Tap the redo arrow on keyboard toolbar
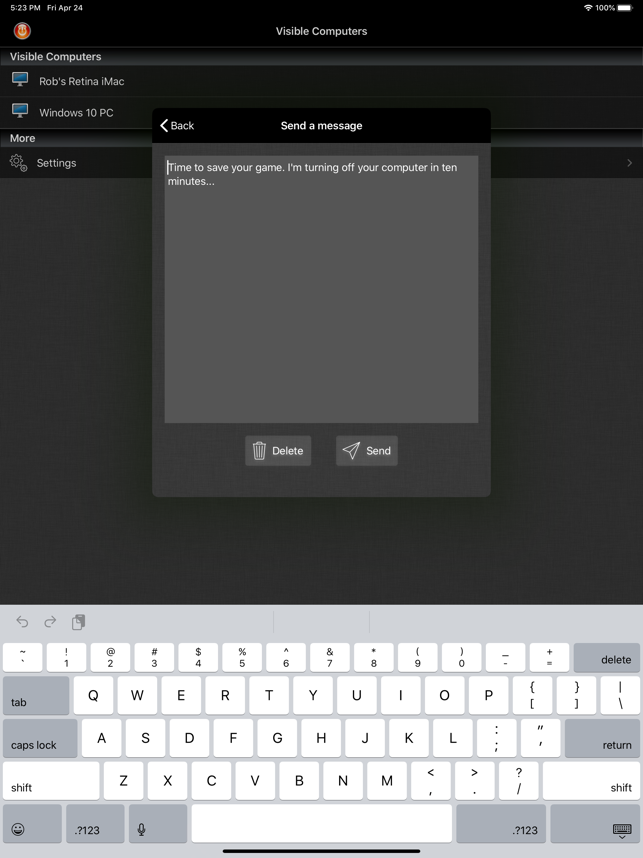This screenshot has width=643, height=858. (50, 622)
